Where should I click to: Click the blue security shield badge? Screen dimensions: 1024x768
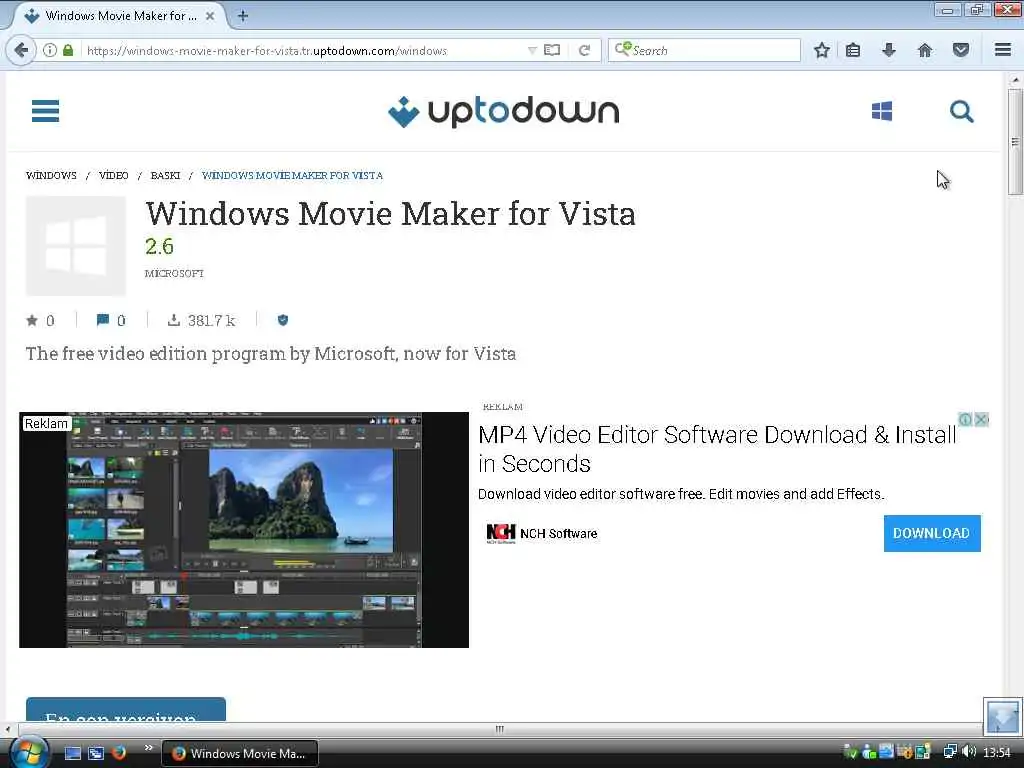[x=283, y=320]
